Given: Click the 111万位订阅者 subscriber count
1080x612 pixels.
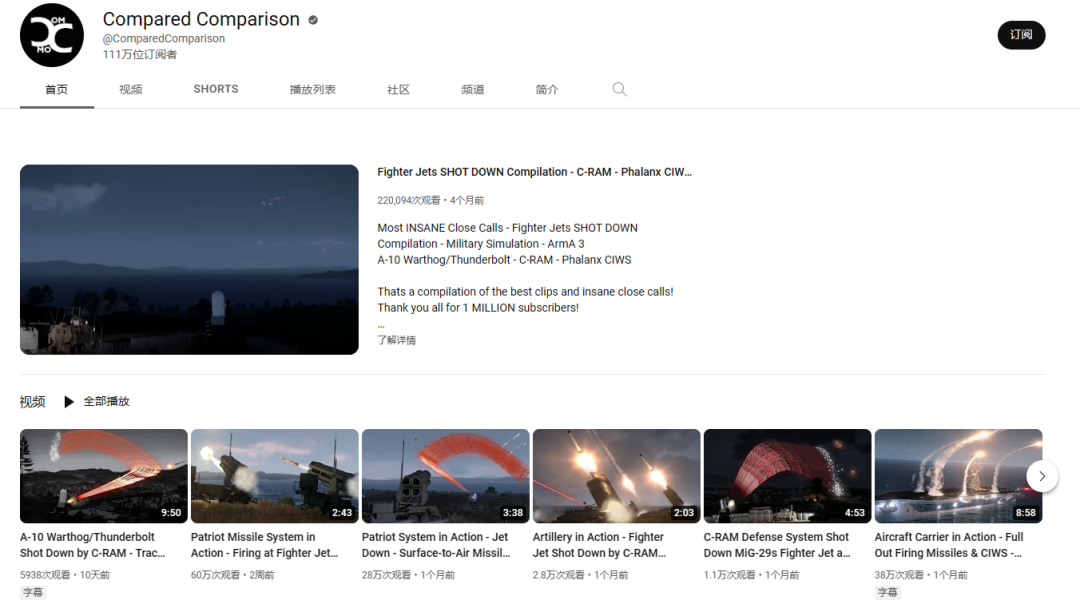Looking at the screenshot, I should tap(140, 54).
